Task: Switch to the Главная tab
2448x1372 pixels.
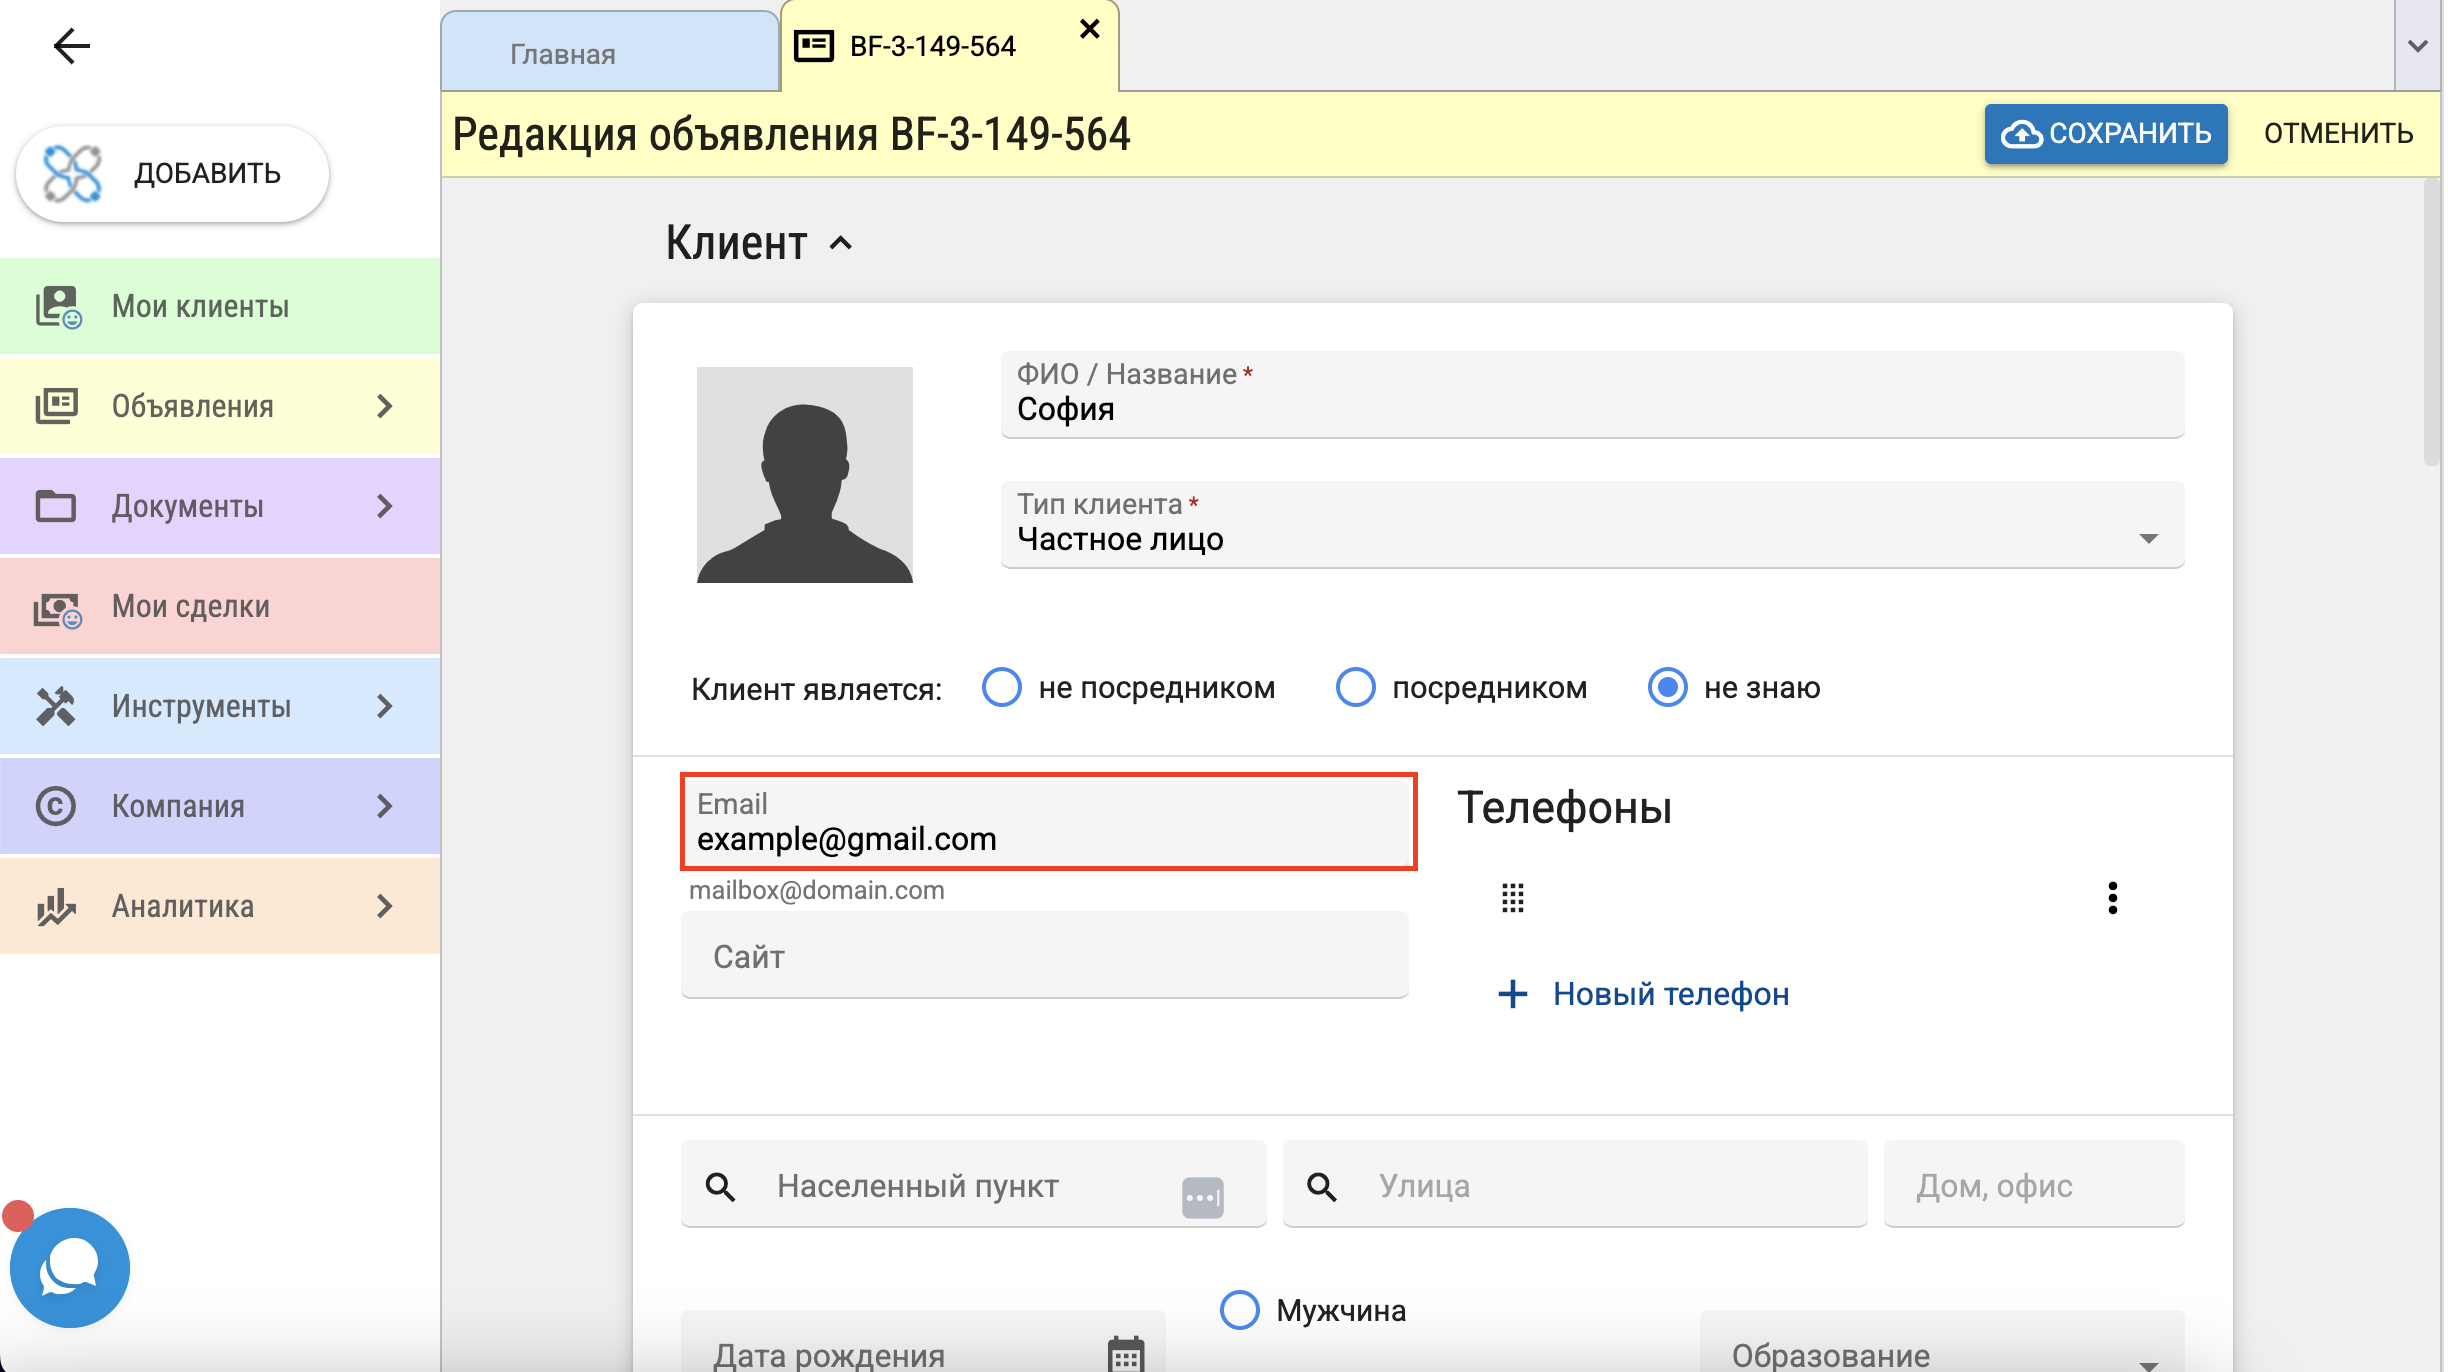Action: point(610,52)
